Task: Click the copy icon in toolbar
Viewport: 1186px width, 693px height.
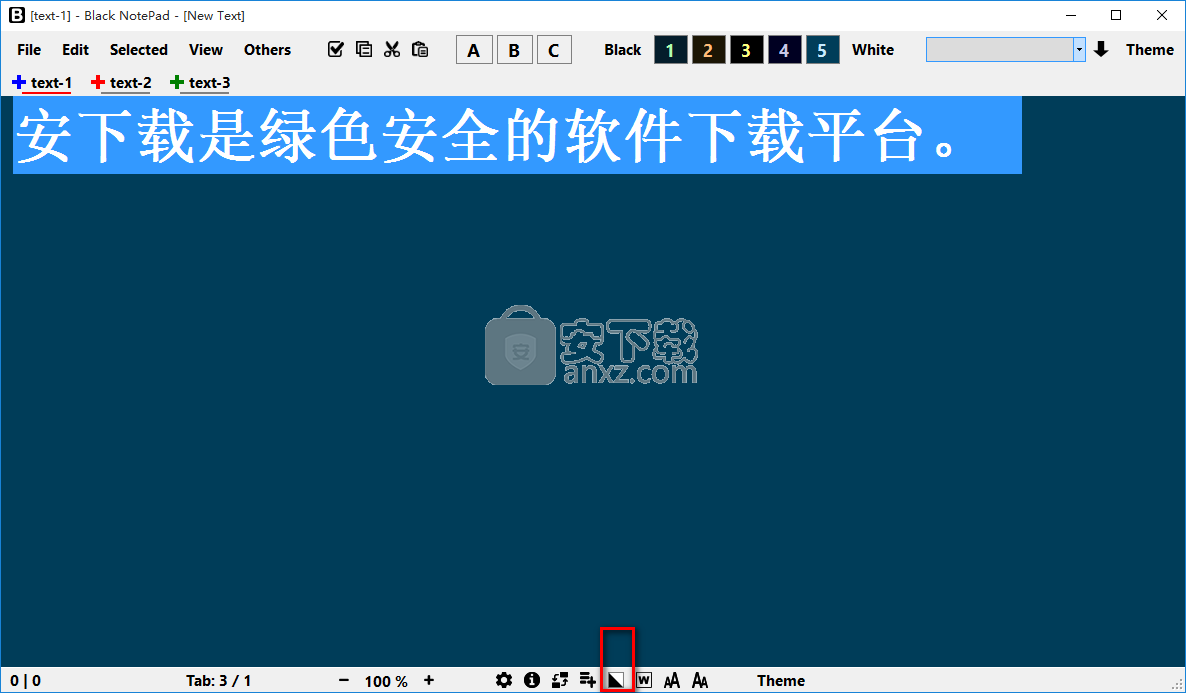Action: [x=364, y=49]
